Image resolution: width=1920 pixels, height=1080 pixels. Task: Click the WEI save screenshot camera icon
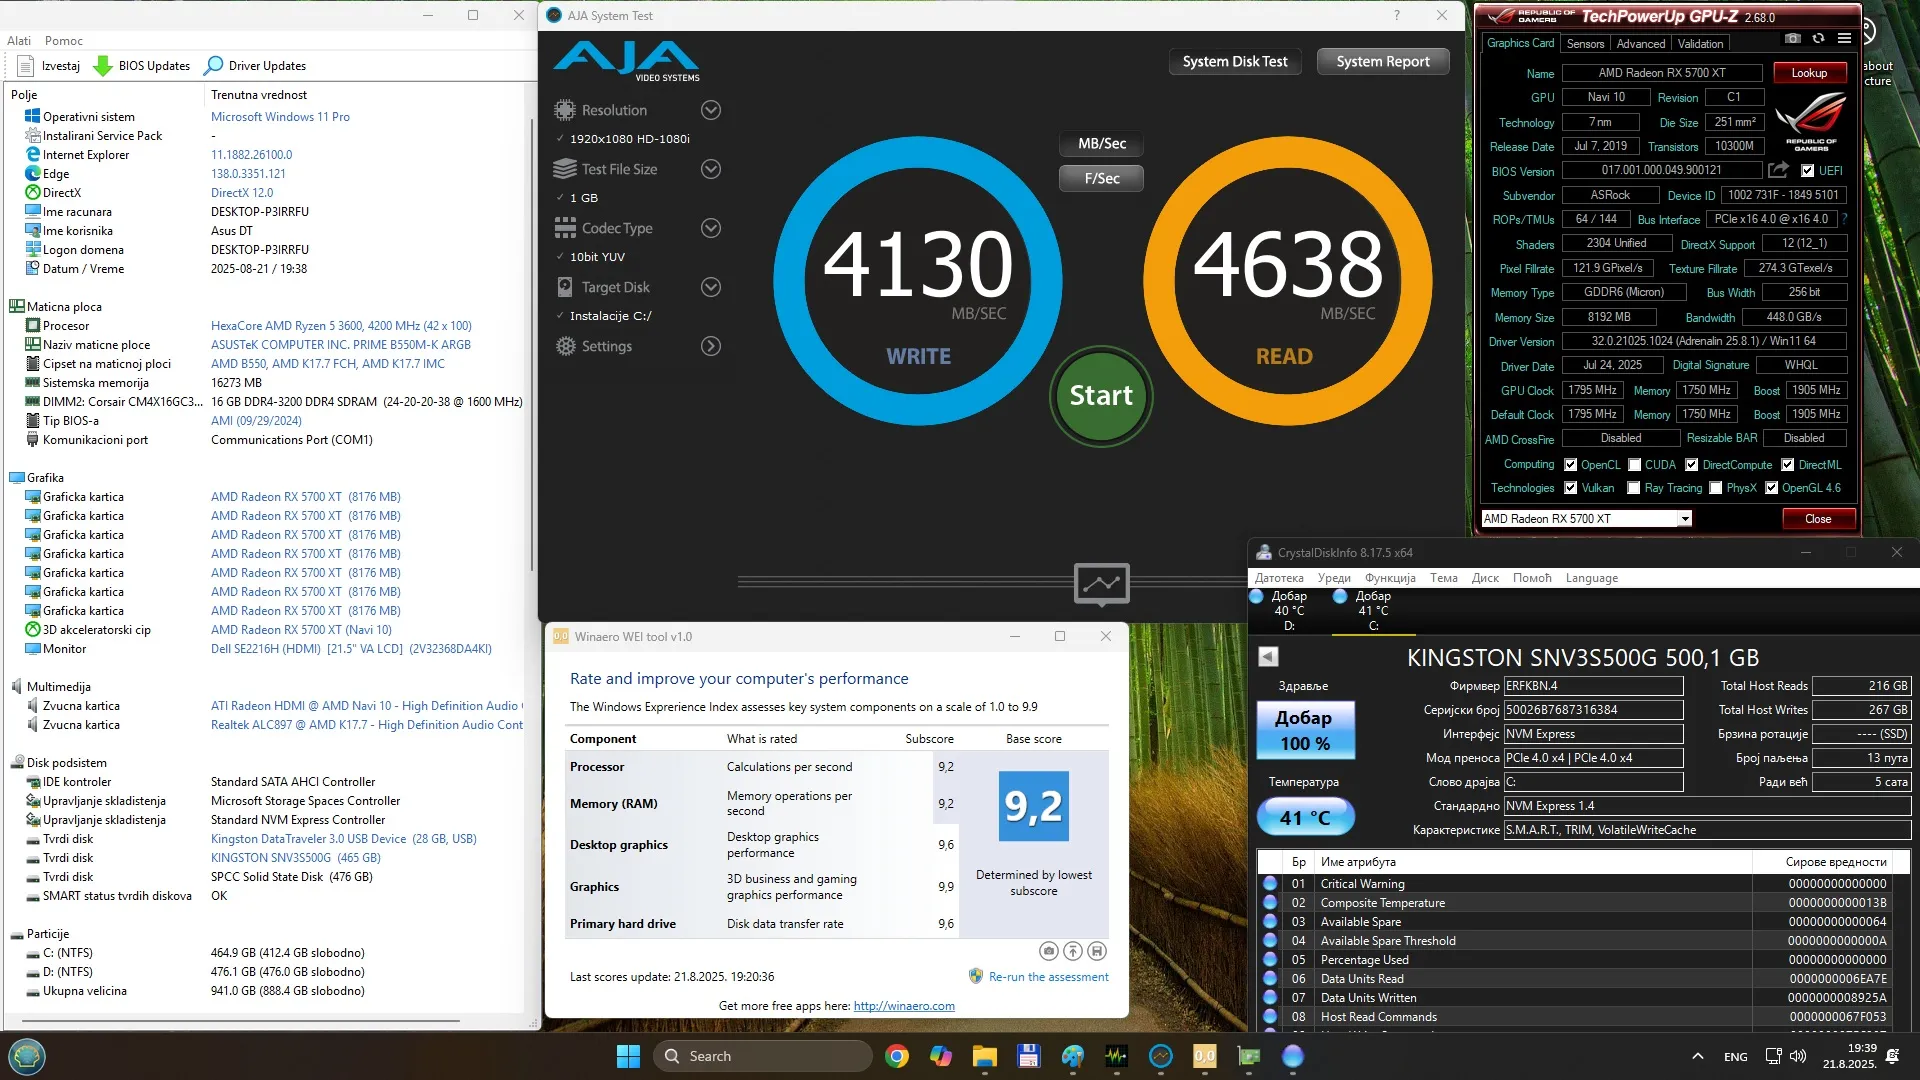(x=1048, y=951)
